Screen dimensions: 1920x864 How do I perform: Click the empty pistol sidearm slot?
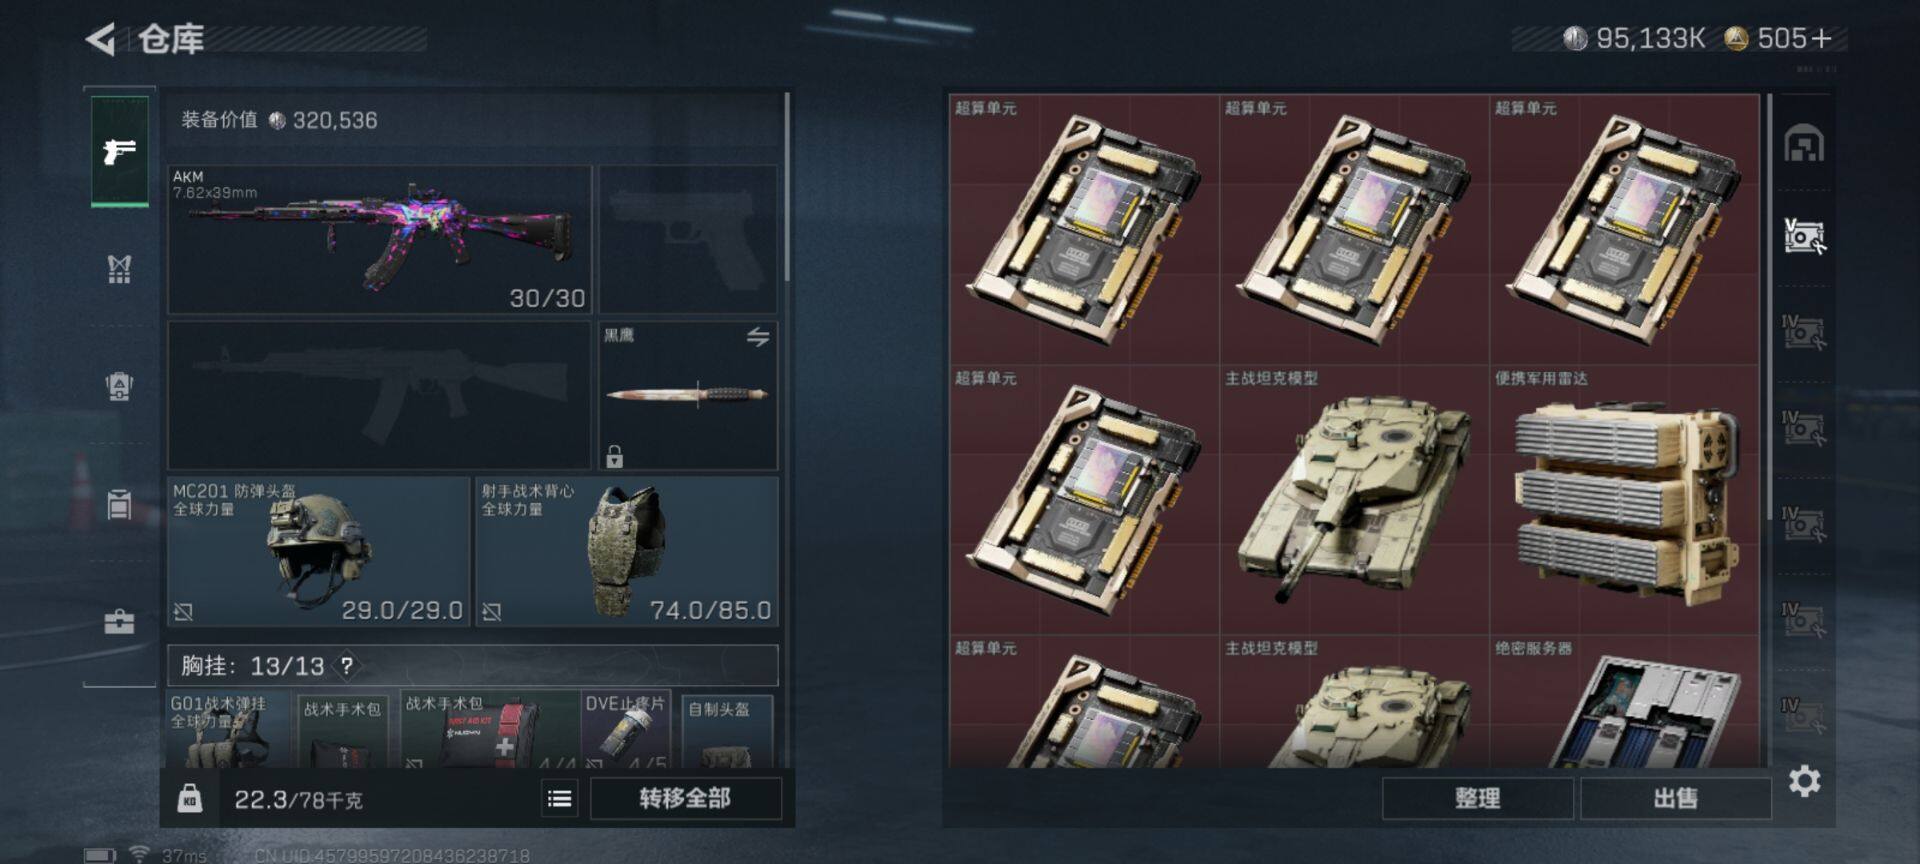(688, 240)
